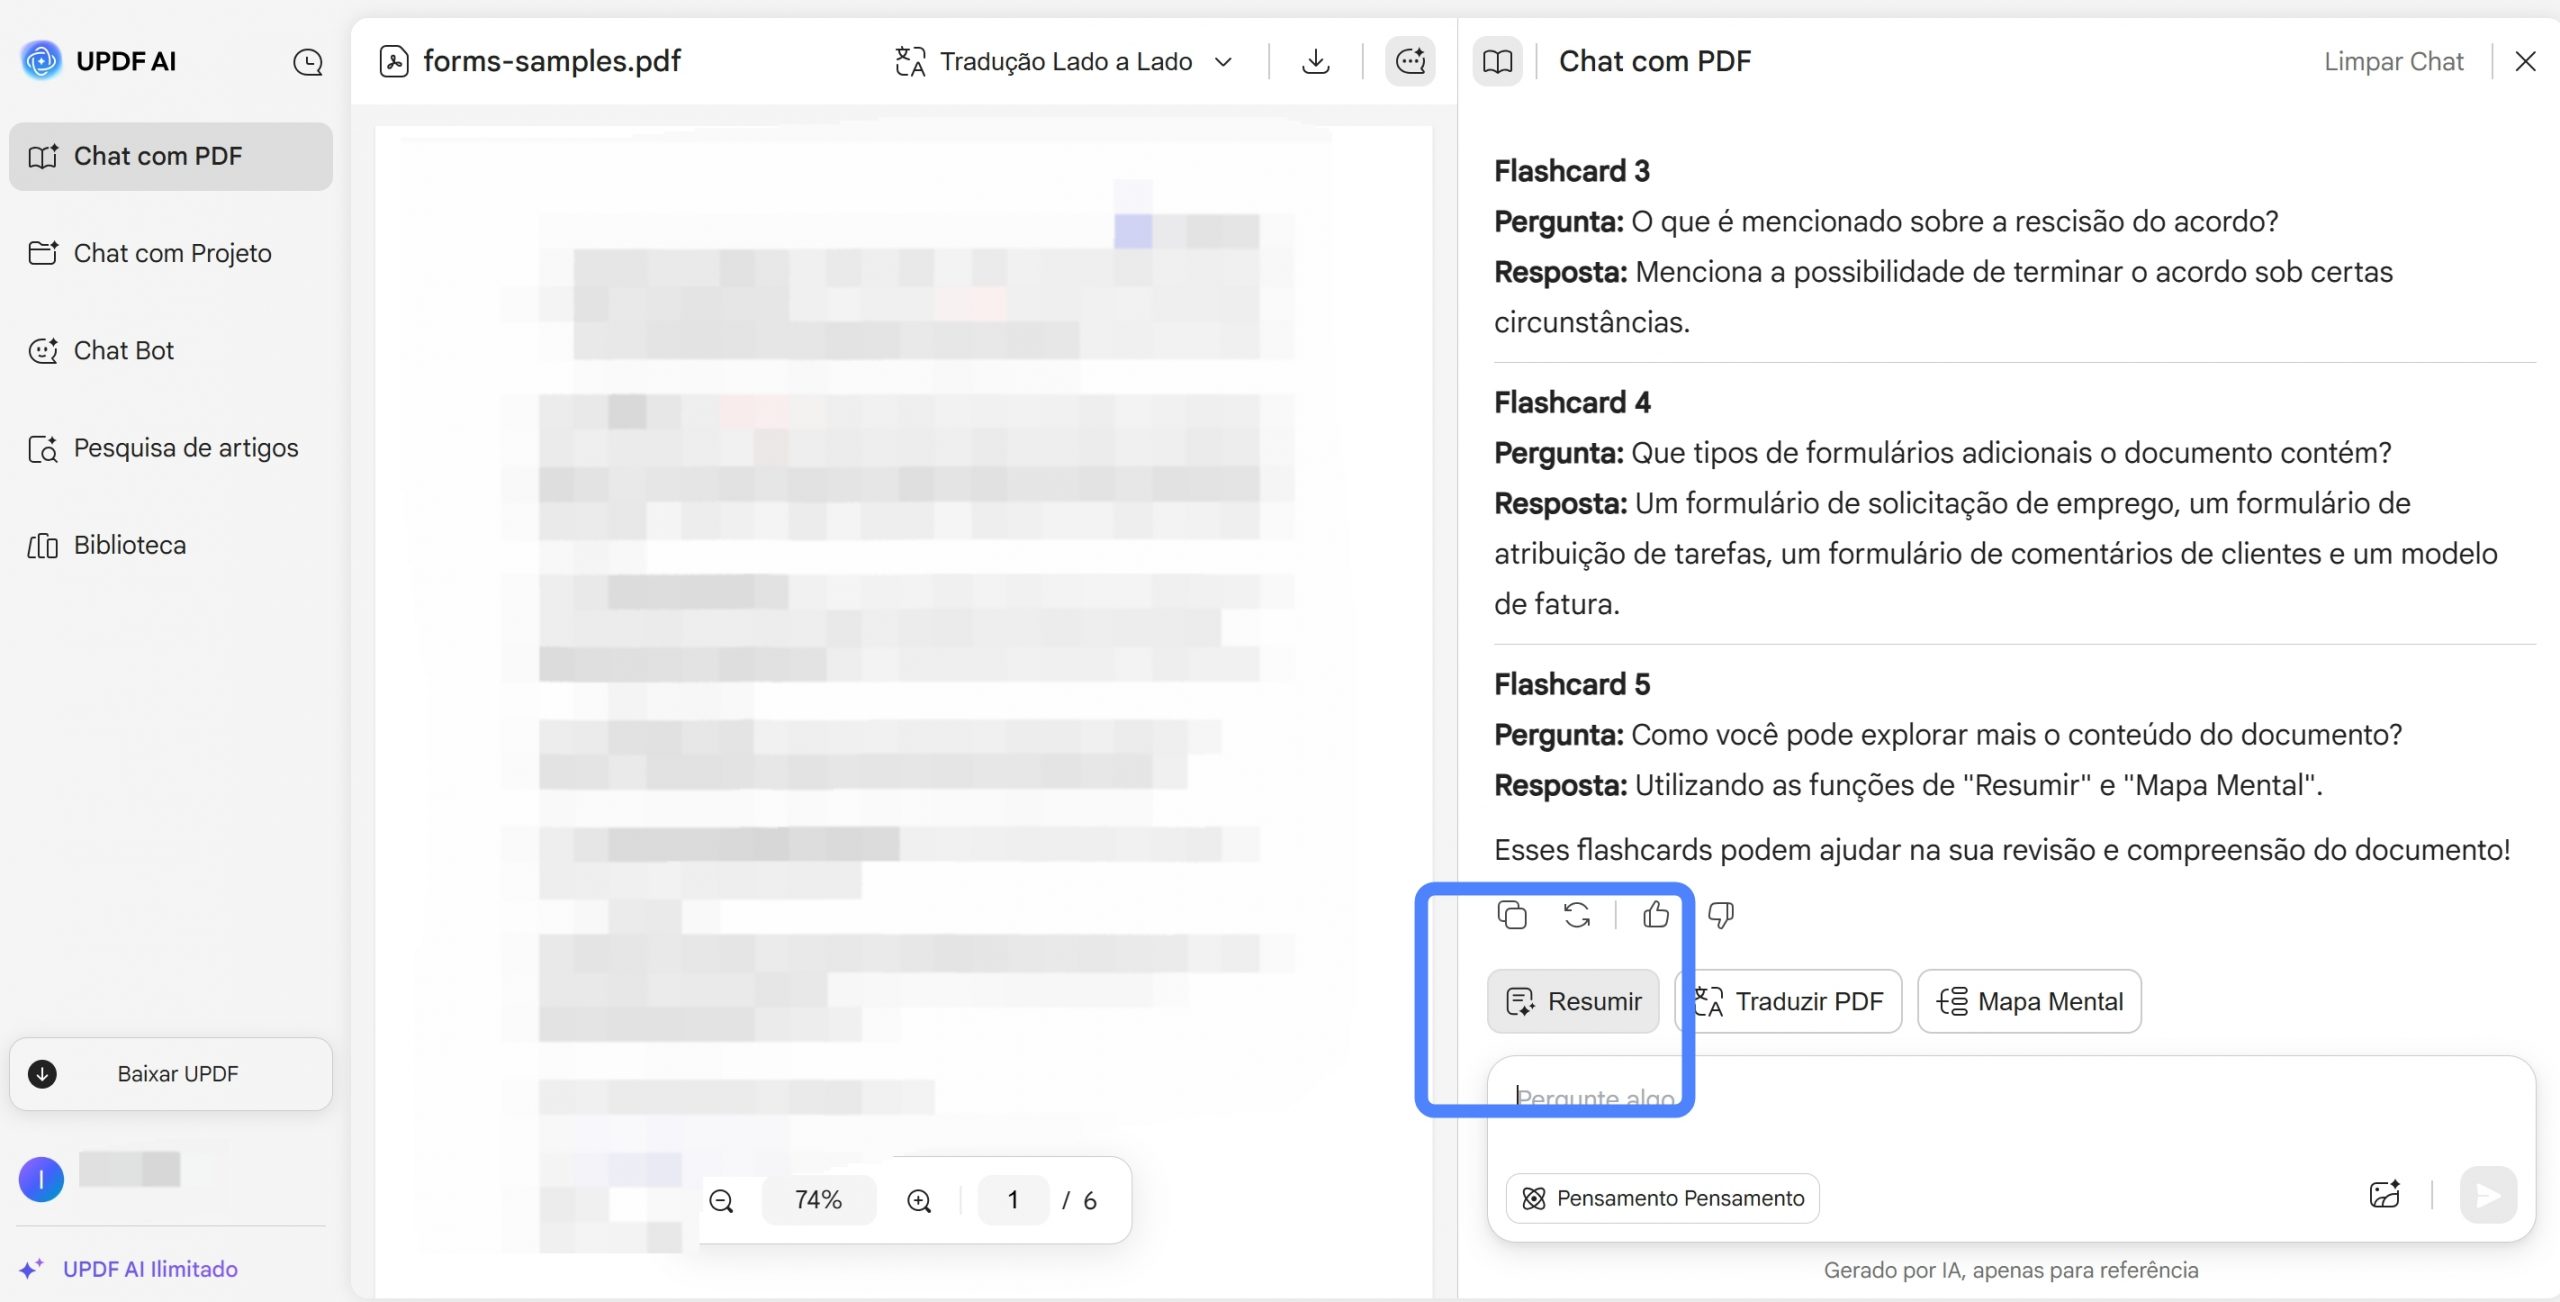This screenshot has height=1302, width=2560.
Task: Click the page number field
Action: point(1012,1200)
